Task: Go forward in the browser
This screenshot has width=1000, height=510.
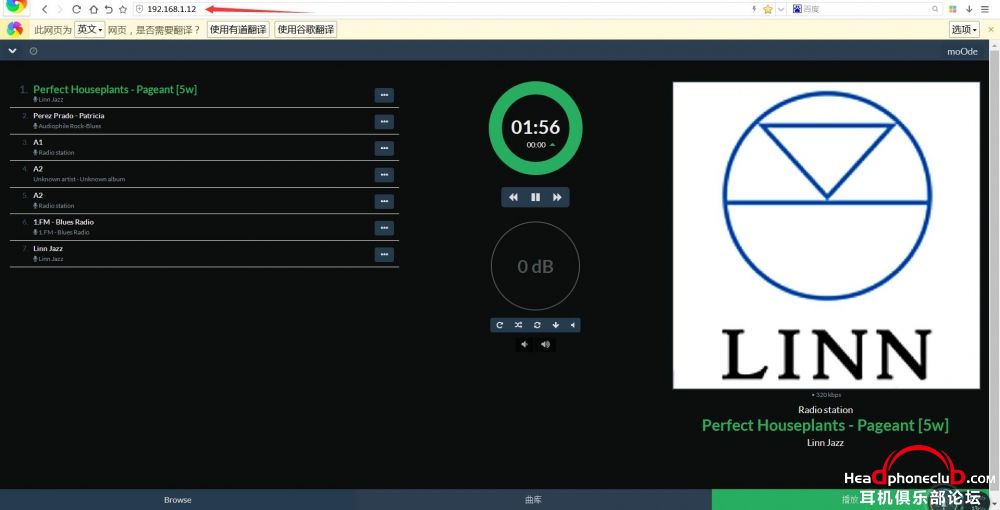Action: (x=60, y=9)
